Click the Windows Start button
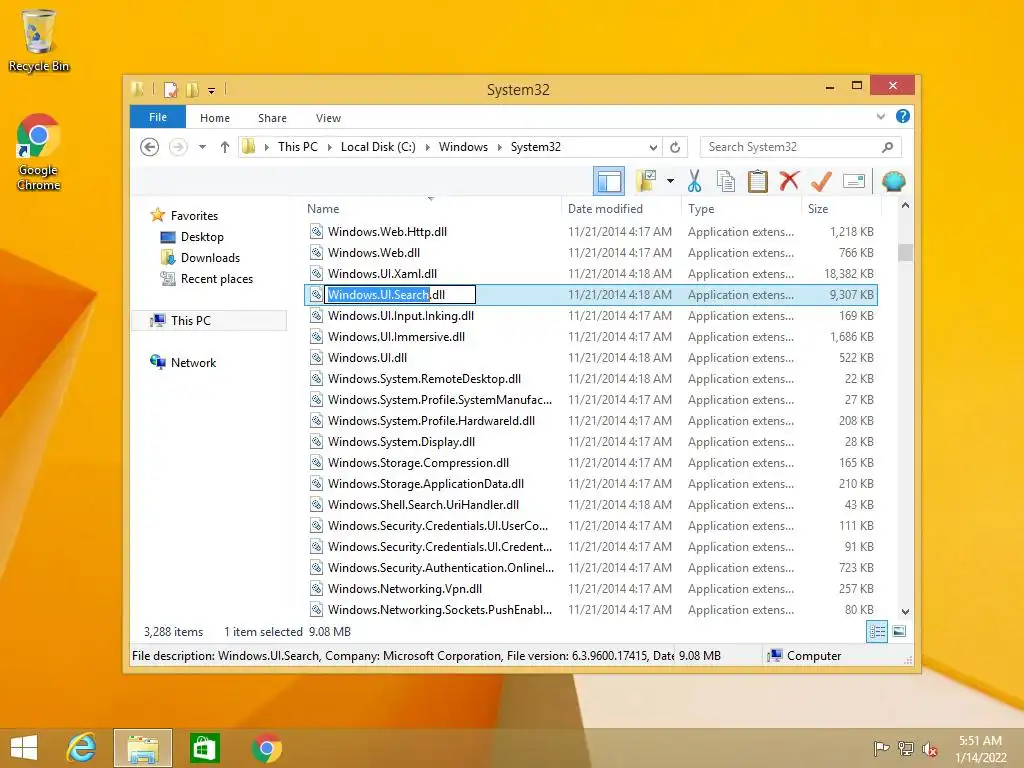1024x768 pixels. coord(24,748)
